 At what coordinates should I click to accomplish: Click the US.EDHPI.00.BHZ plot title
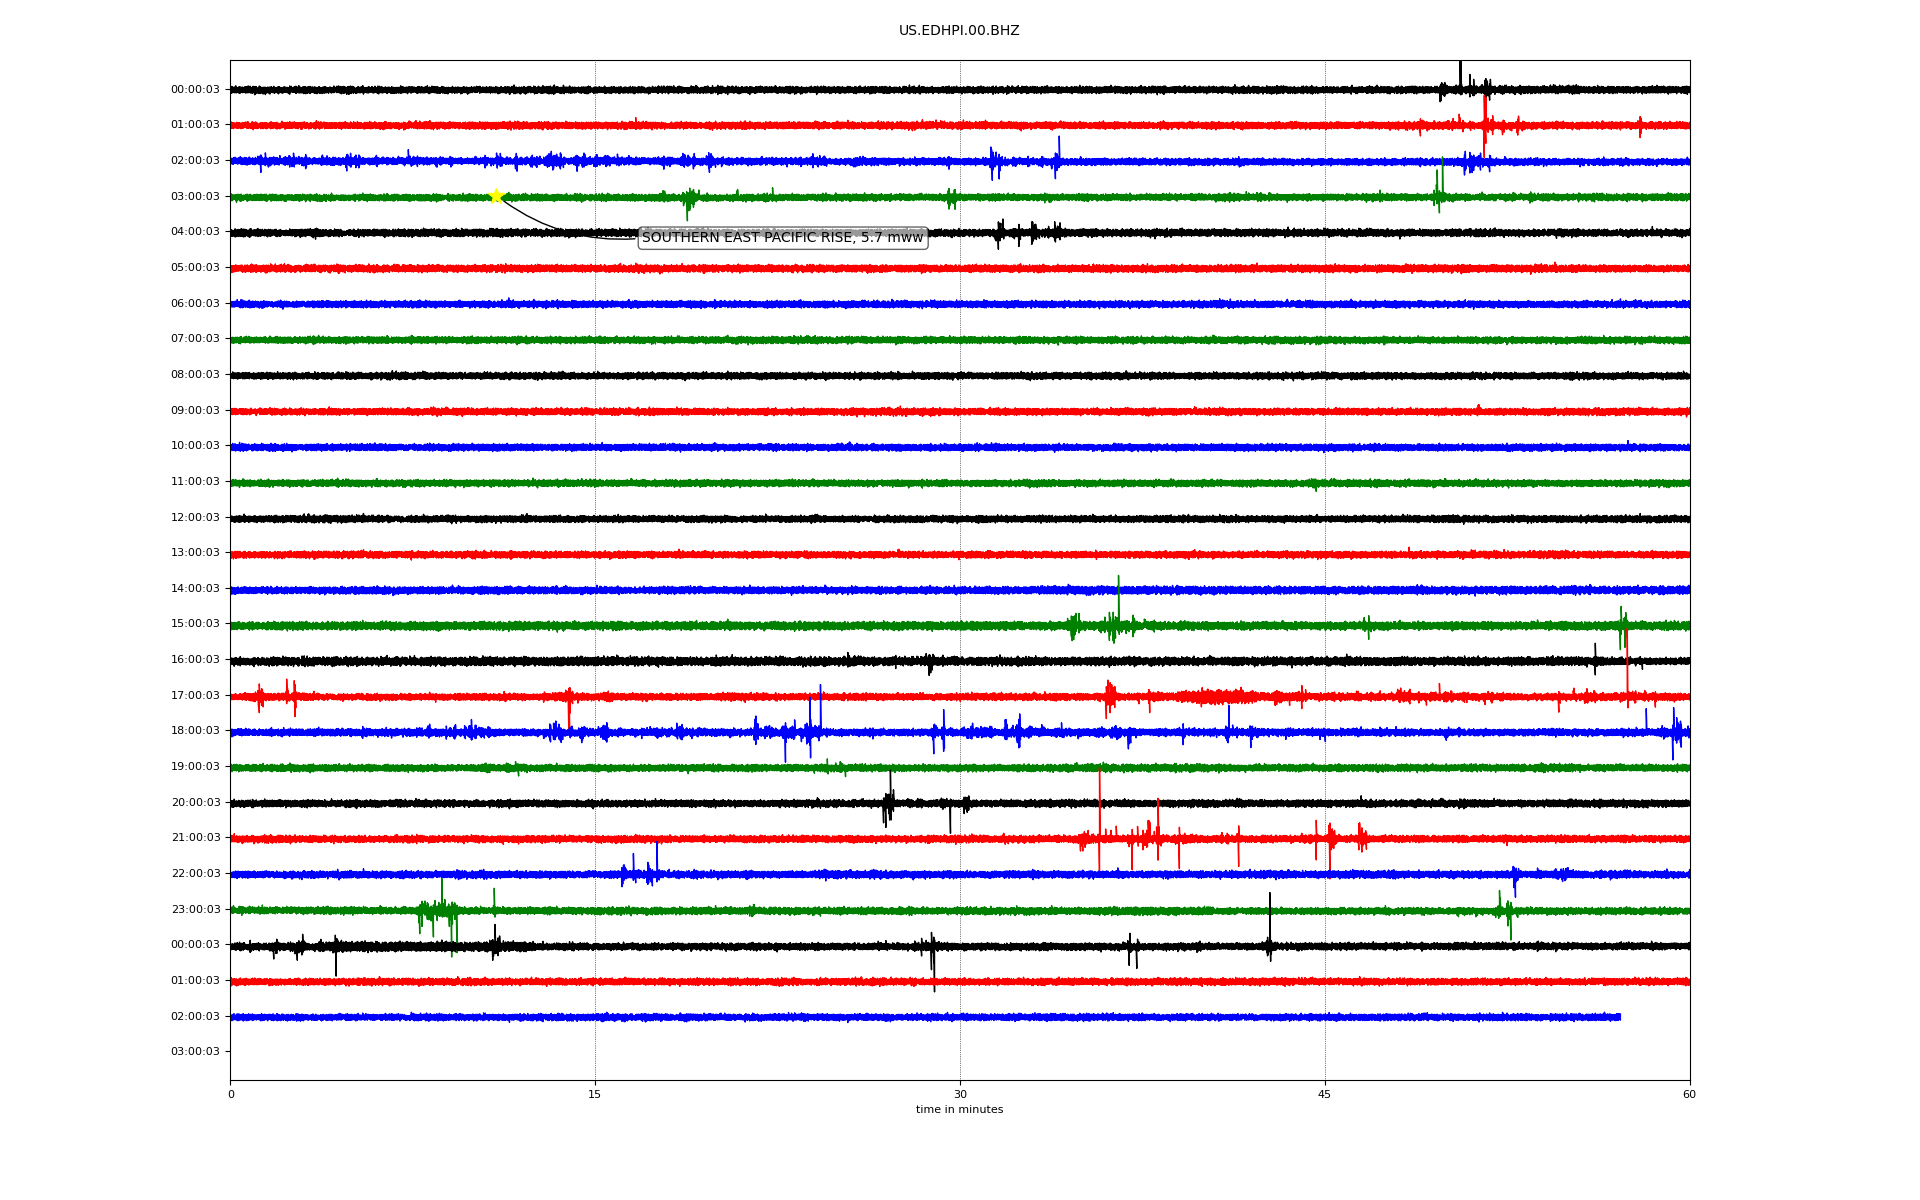[959, 31]
